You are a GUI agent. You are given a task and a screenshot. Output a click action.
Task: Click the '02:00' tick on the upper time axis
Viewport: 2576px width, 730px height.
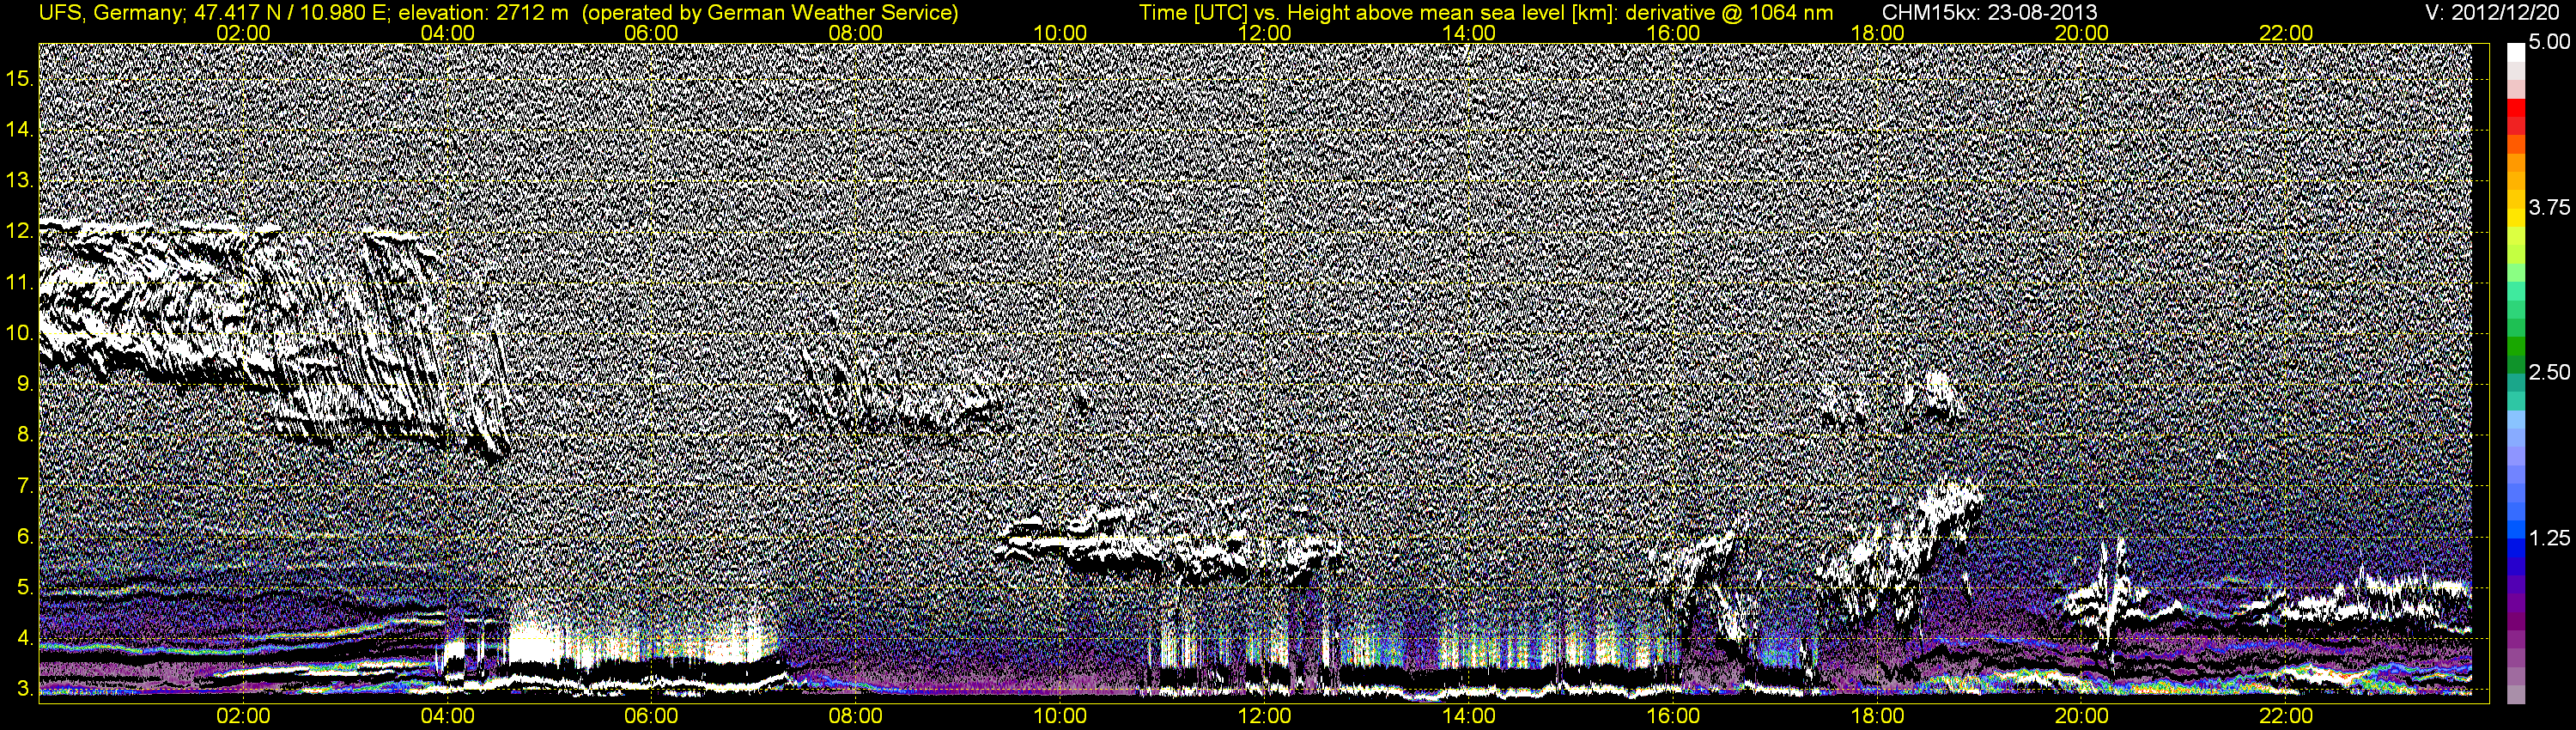[243, 33]
